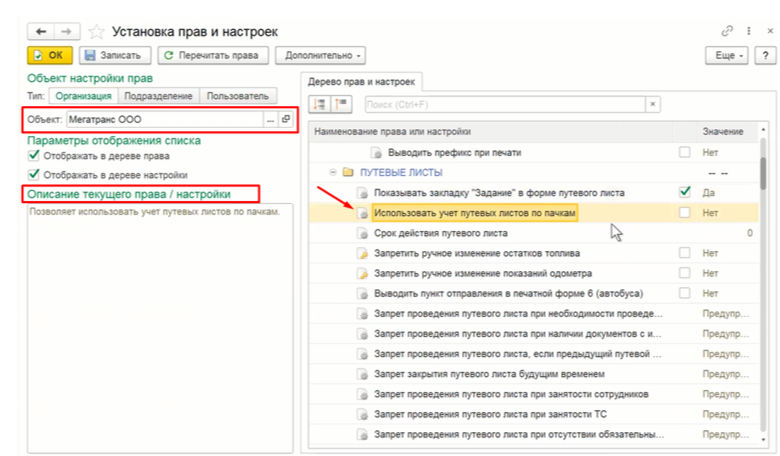Screen dimensions: 780x456
Task: Click icon of 'Запрет проведения при занятости сотрудников' row
Action: (x=363, y=394)
